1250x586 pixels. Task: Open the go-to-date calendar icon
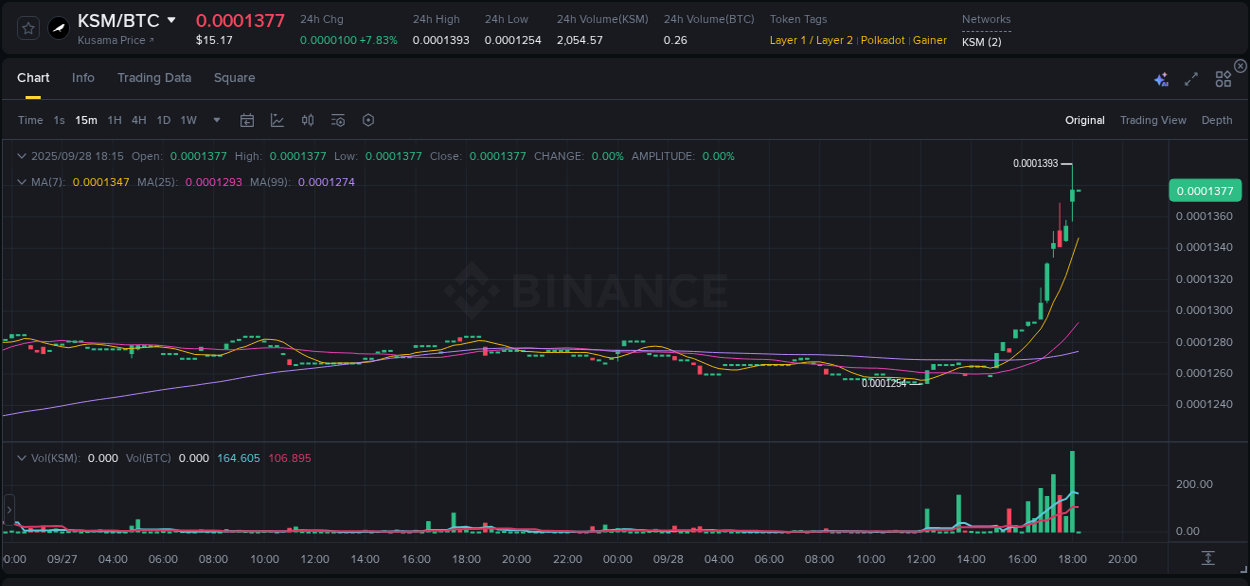tap(247, 120)
